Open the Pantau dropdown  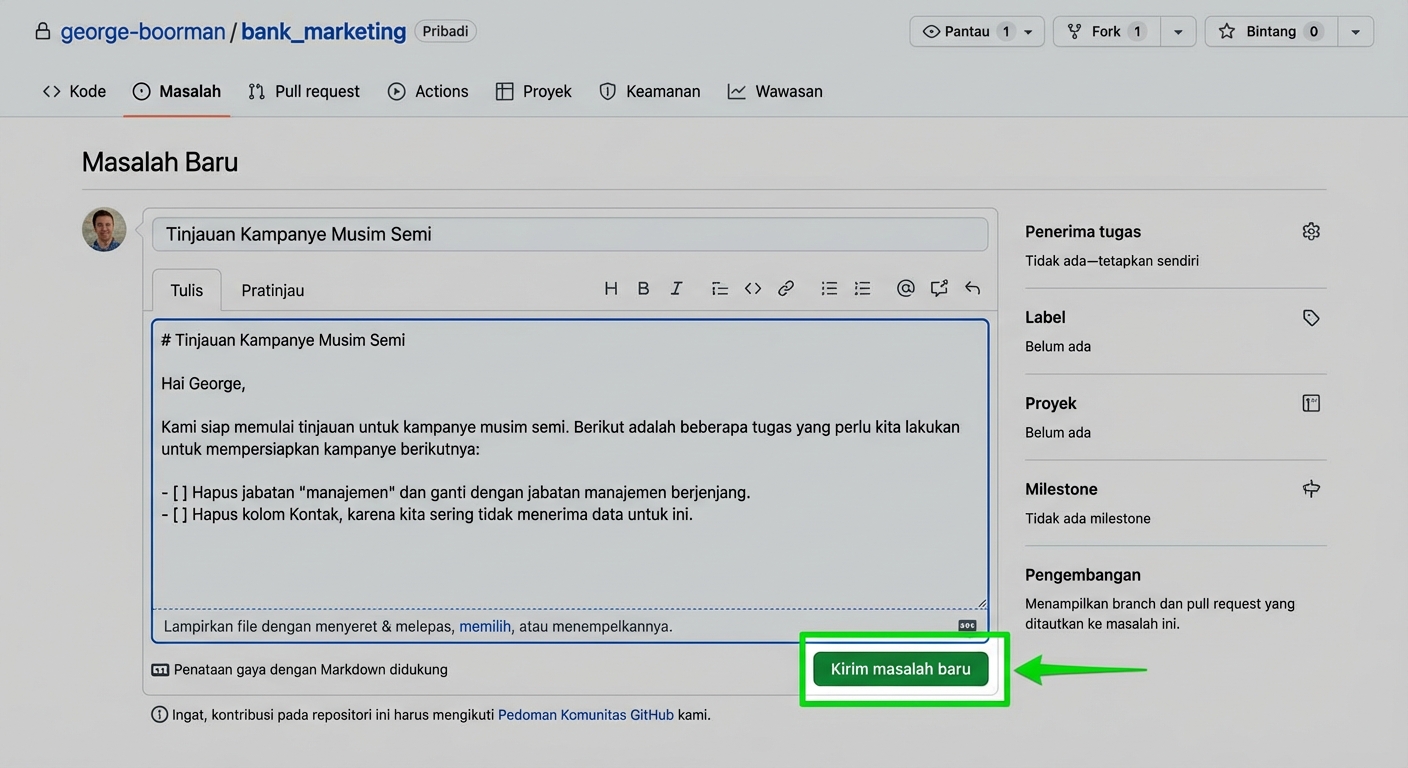(x=977, y=31)
